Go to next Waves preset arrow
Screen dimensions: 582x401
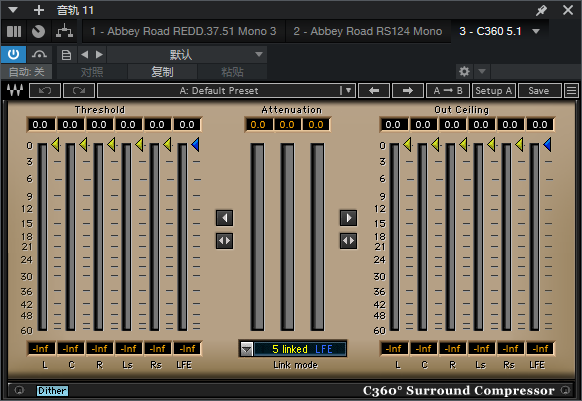pos(408,91)
